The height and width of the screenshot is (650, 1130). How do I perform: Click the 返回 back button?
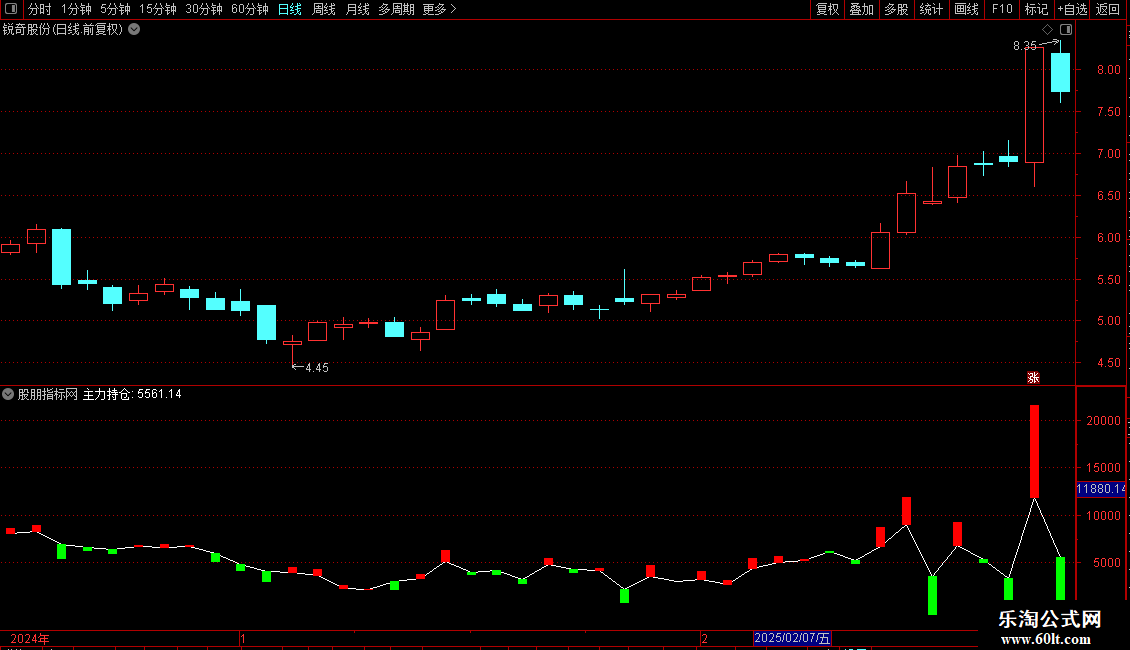[1108, 9]
